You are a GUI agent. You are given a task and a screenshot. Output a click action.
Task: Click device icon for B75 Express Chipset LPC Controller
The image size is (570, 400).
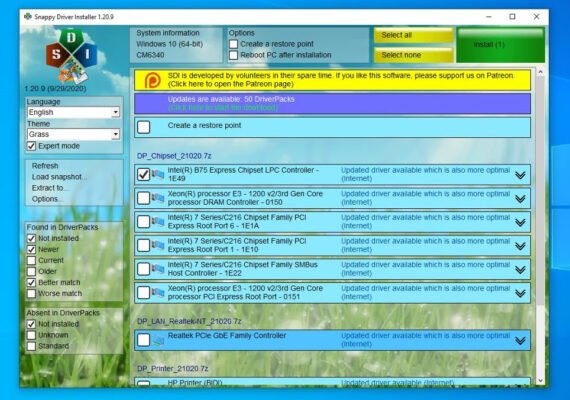(158, 175)
